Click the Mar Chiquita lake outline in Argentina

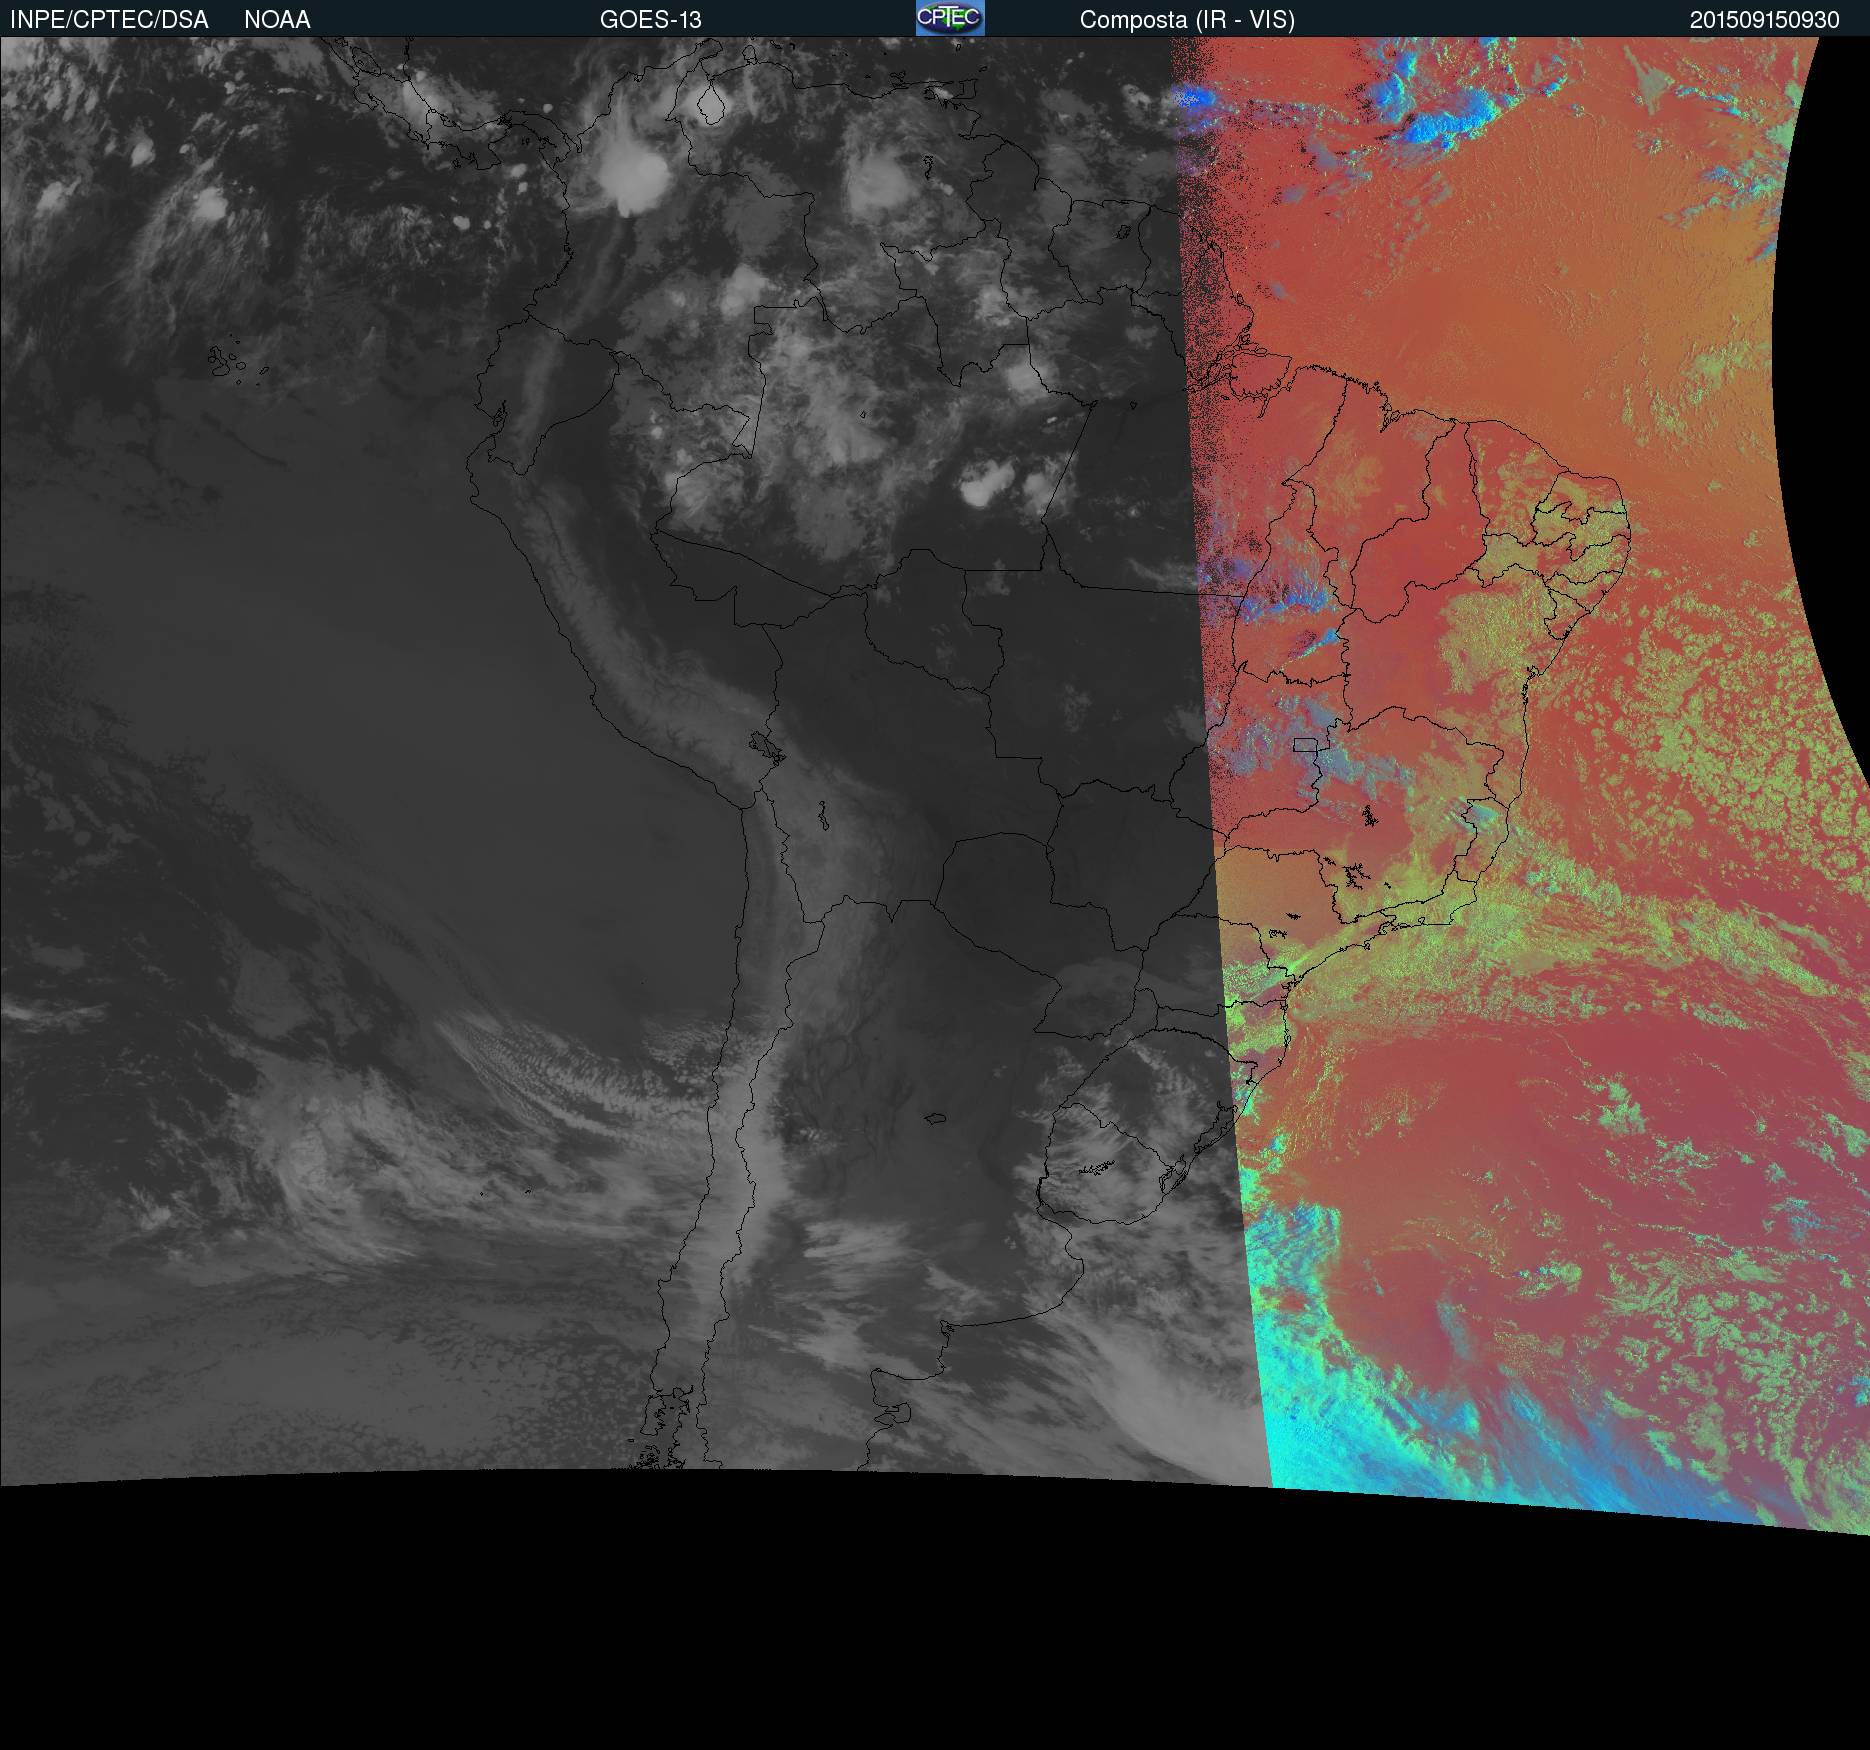tap(936, 1119)
